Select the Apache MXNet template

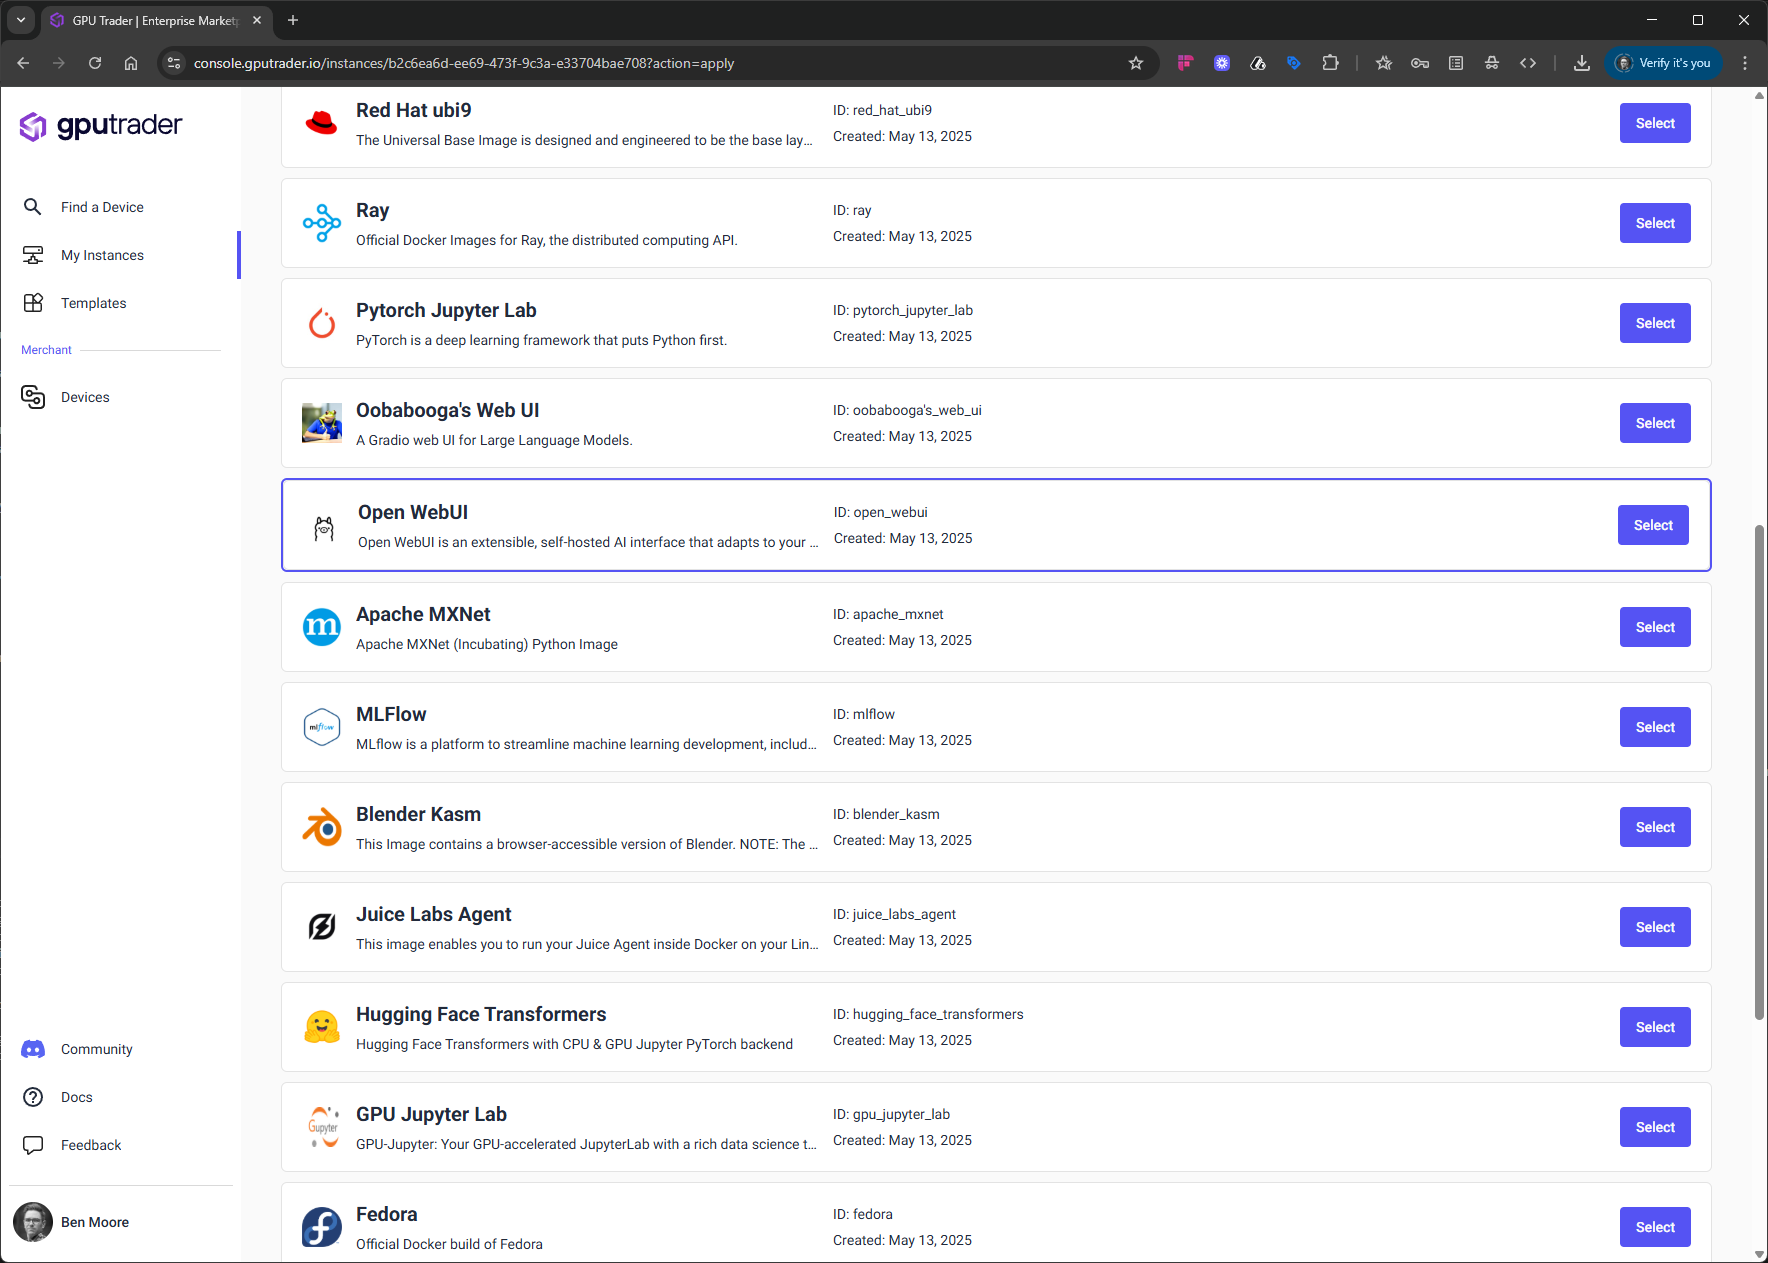pos(1655,627)
